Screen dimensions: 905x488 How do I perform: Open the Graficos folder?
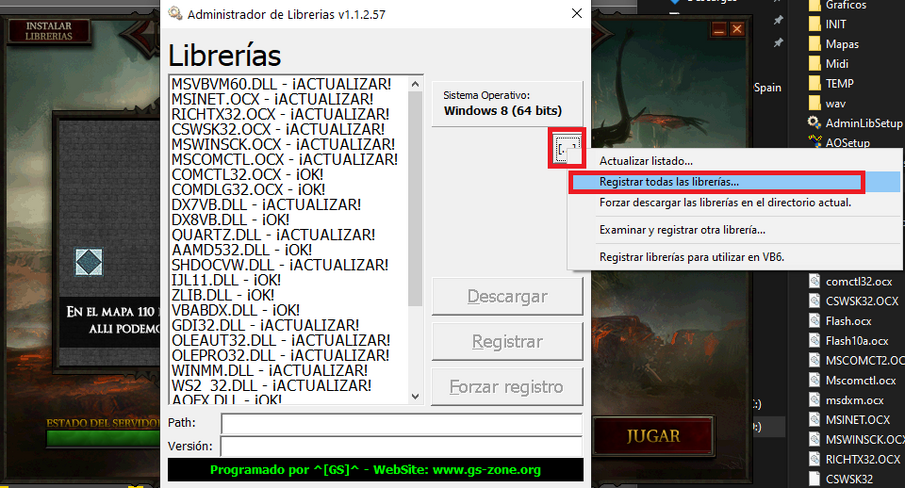837,5
